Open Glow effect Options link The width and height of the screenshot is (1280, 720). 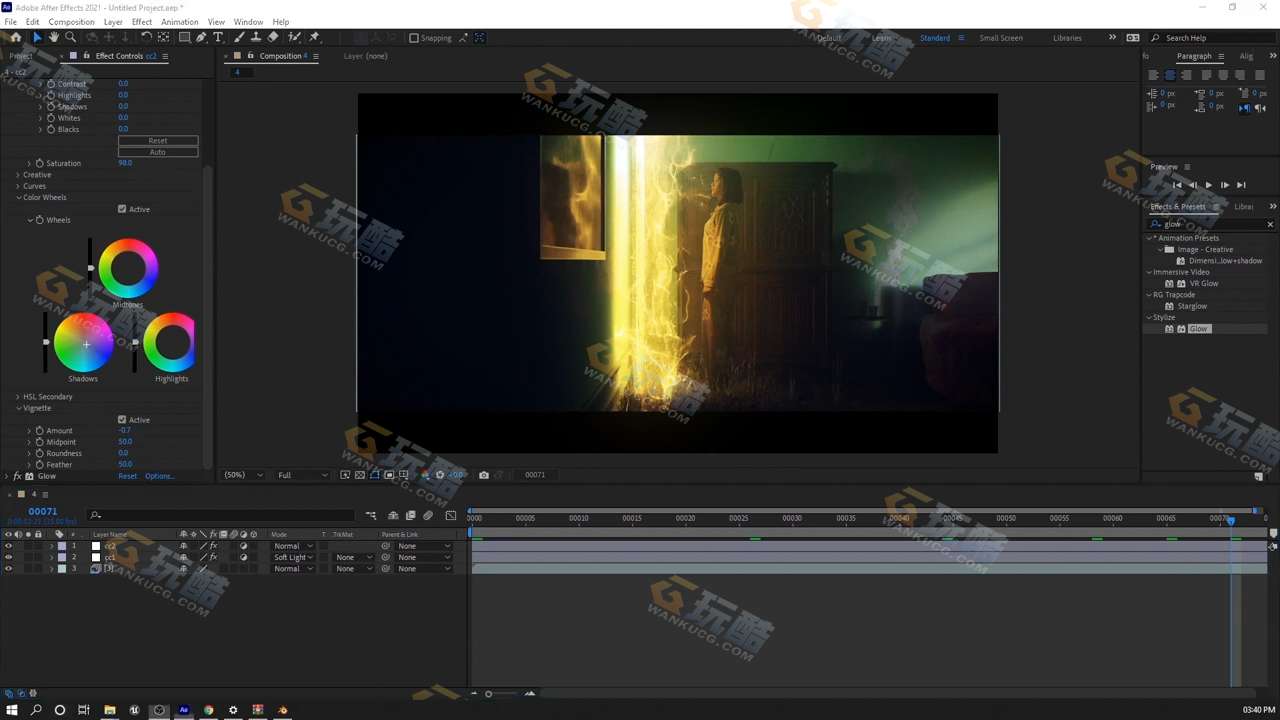click(159, 476)
